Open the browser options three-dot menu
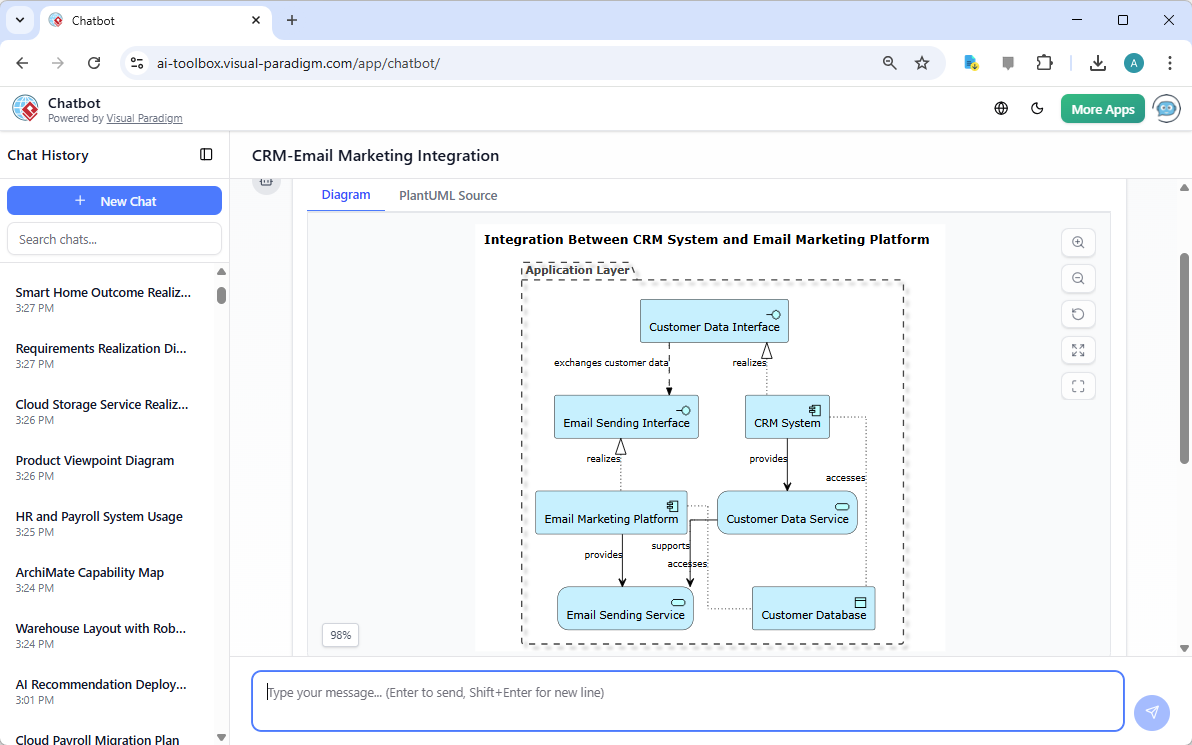The width and height of the screenshot is (1192, 745). coord(1170,62)
